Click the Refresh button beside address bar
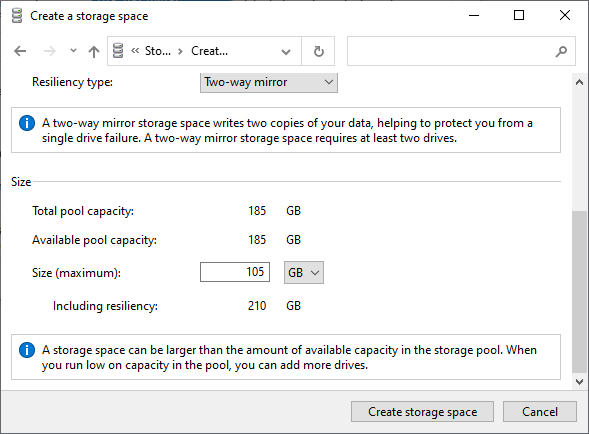Image resolution: width=589 pixels, height=434 pixels. (319, 51)
